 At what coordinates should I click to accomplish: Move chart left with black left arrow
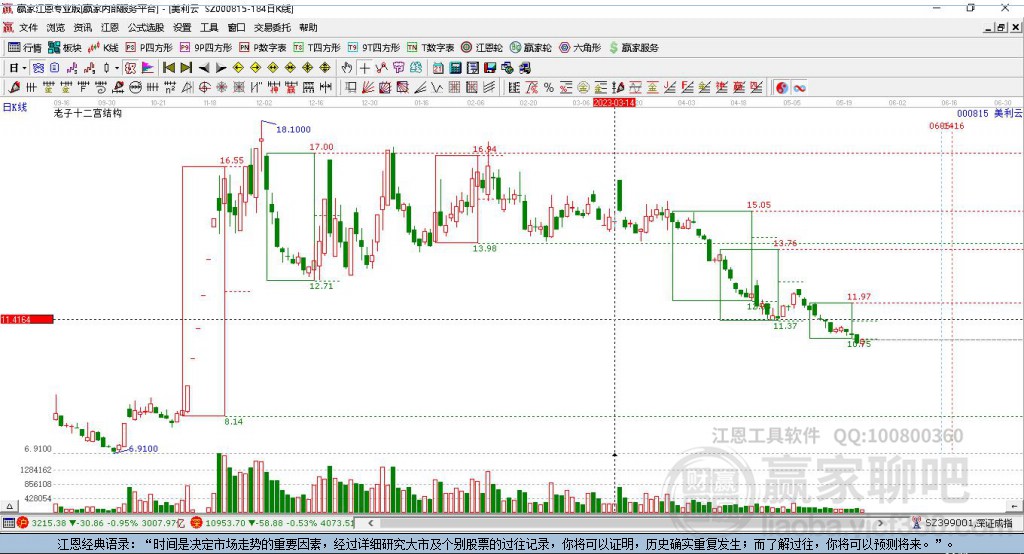point(204,68)
